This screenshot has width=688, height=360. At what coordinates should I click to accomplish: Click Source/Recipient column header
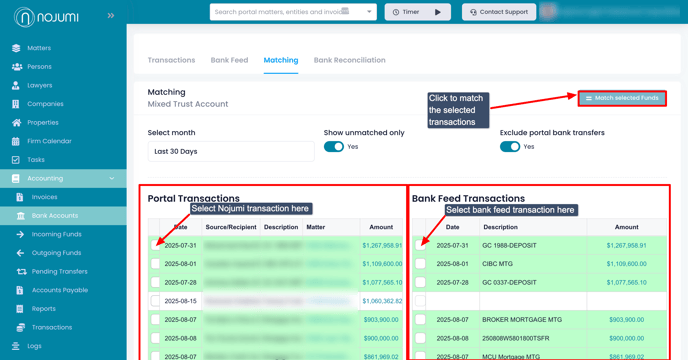231,227
